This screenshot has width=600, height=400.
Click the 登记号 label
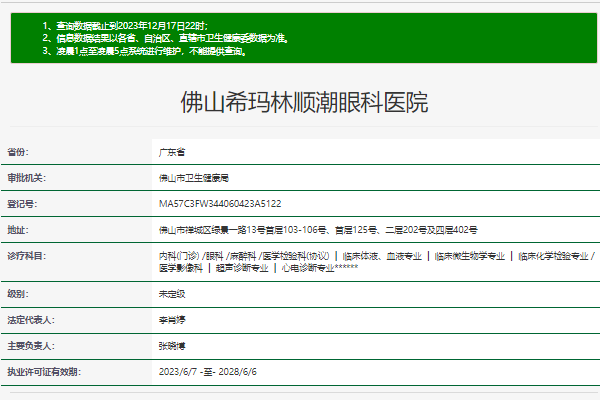(x=22, y=204)
